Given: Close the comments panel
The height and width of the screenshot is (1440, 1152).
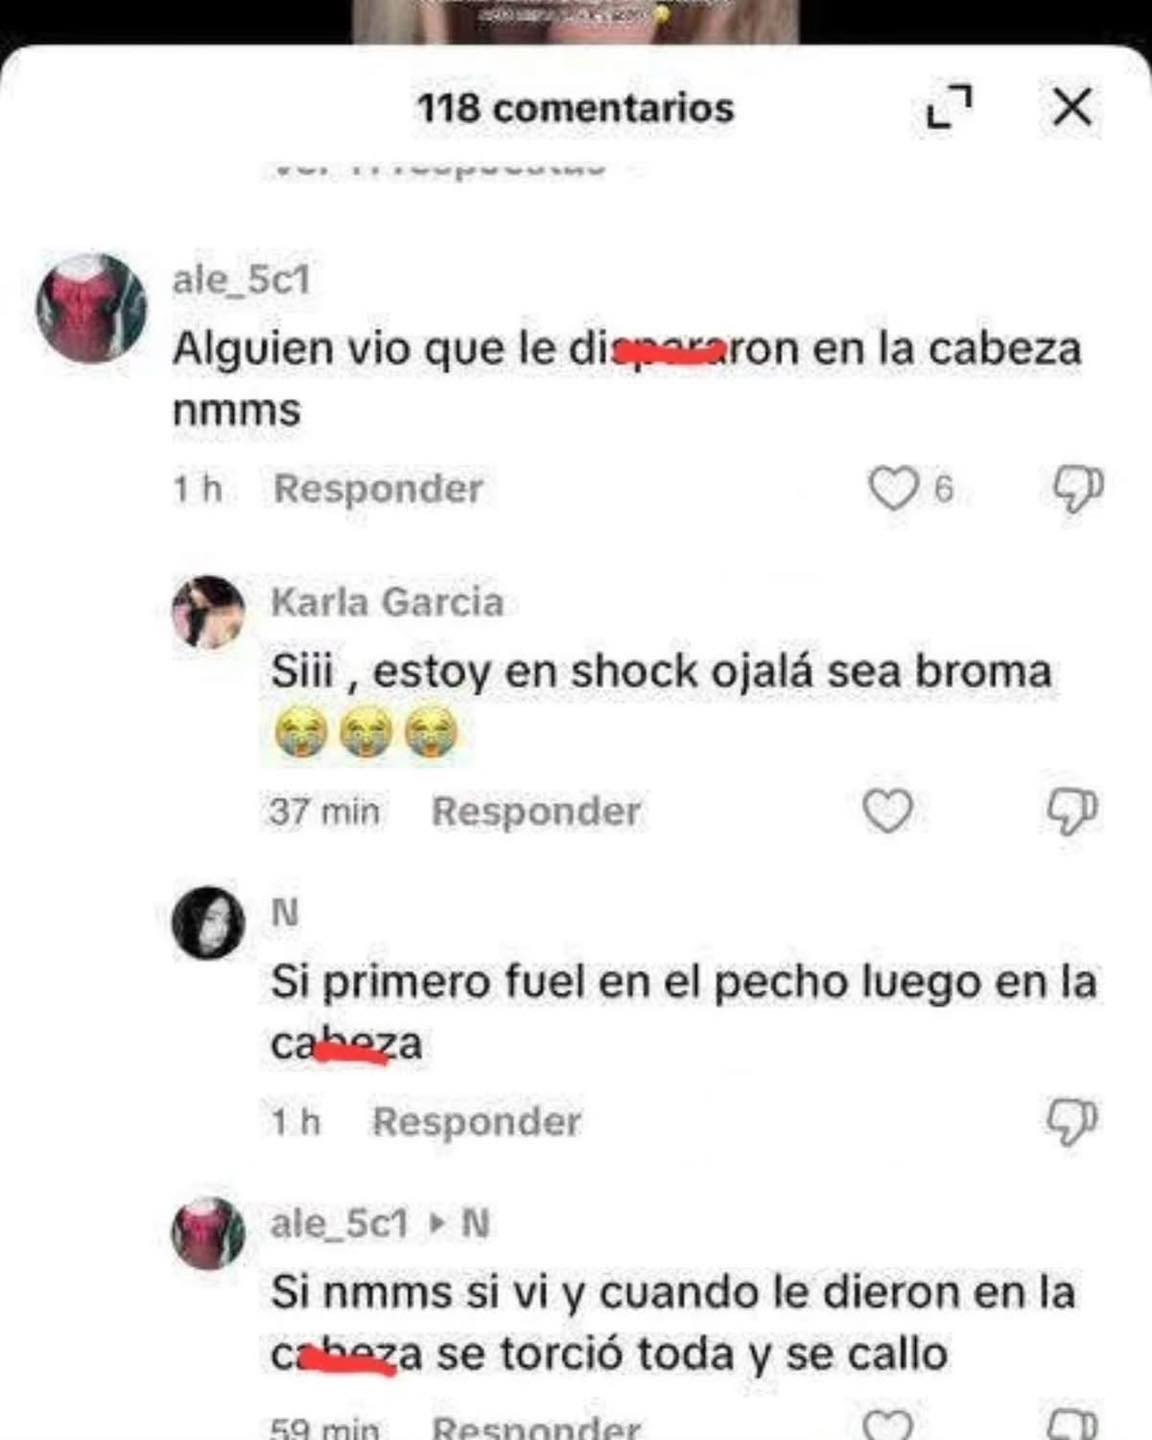Looking at the screenshot, I should (x=1072, y=107).
